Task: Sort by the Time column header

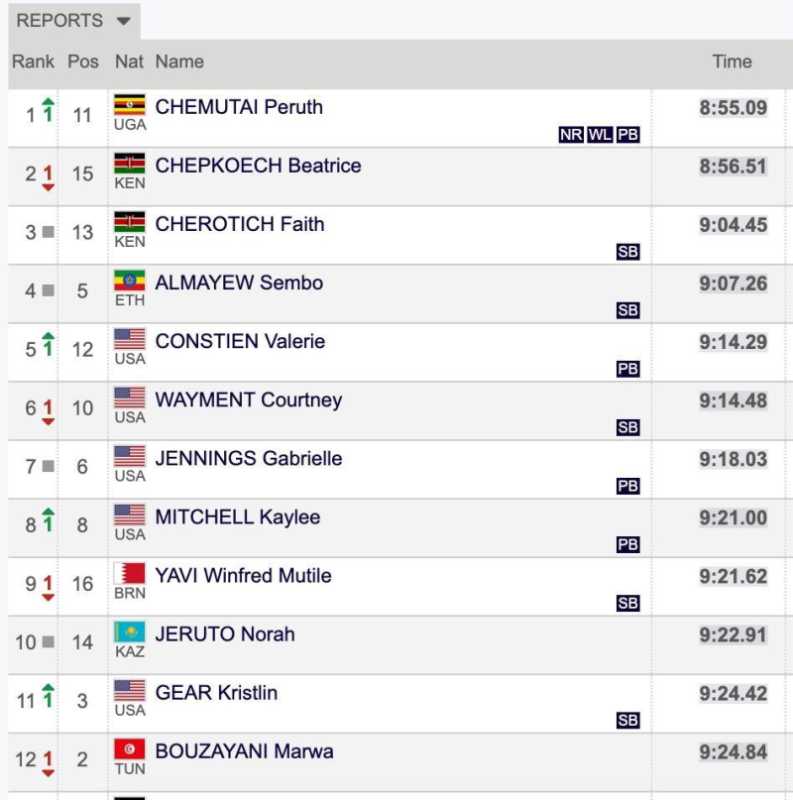Action: pos(731,62)
